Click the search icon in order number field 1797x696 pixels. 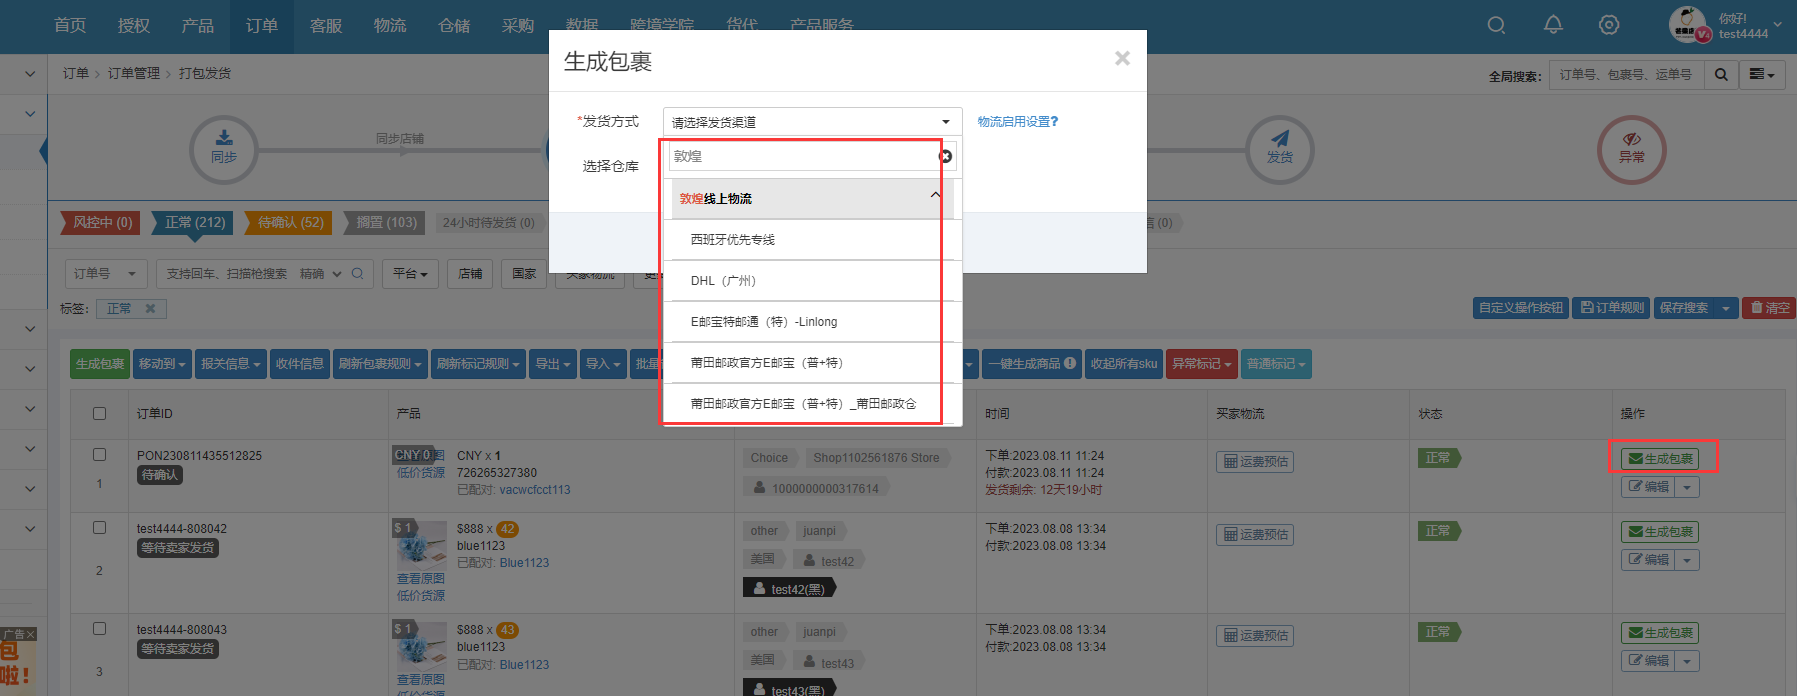click(x=358, y=274)
